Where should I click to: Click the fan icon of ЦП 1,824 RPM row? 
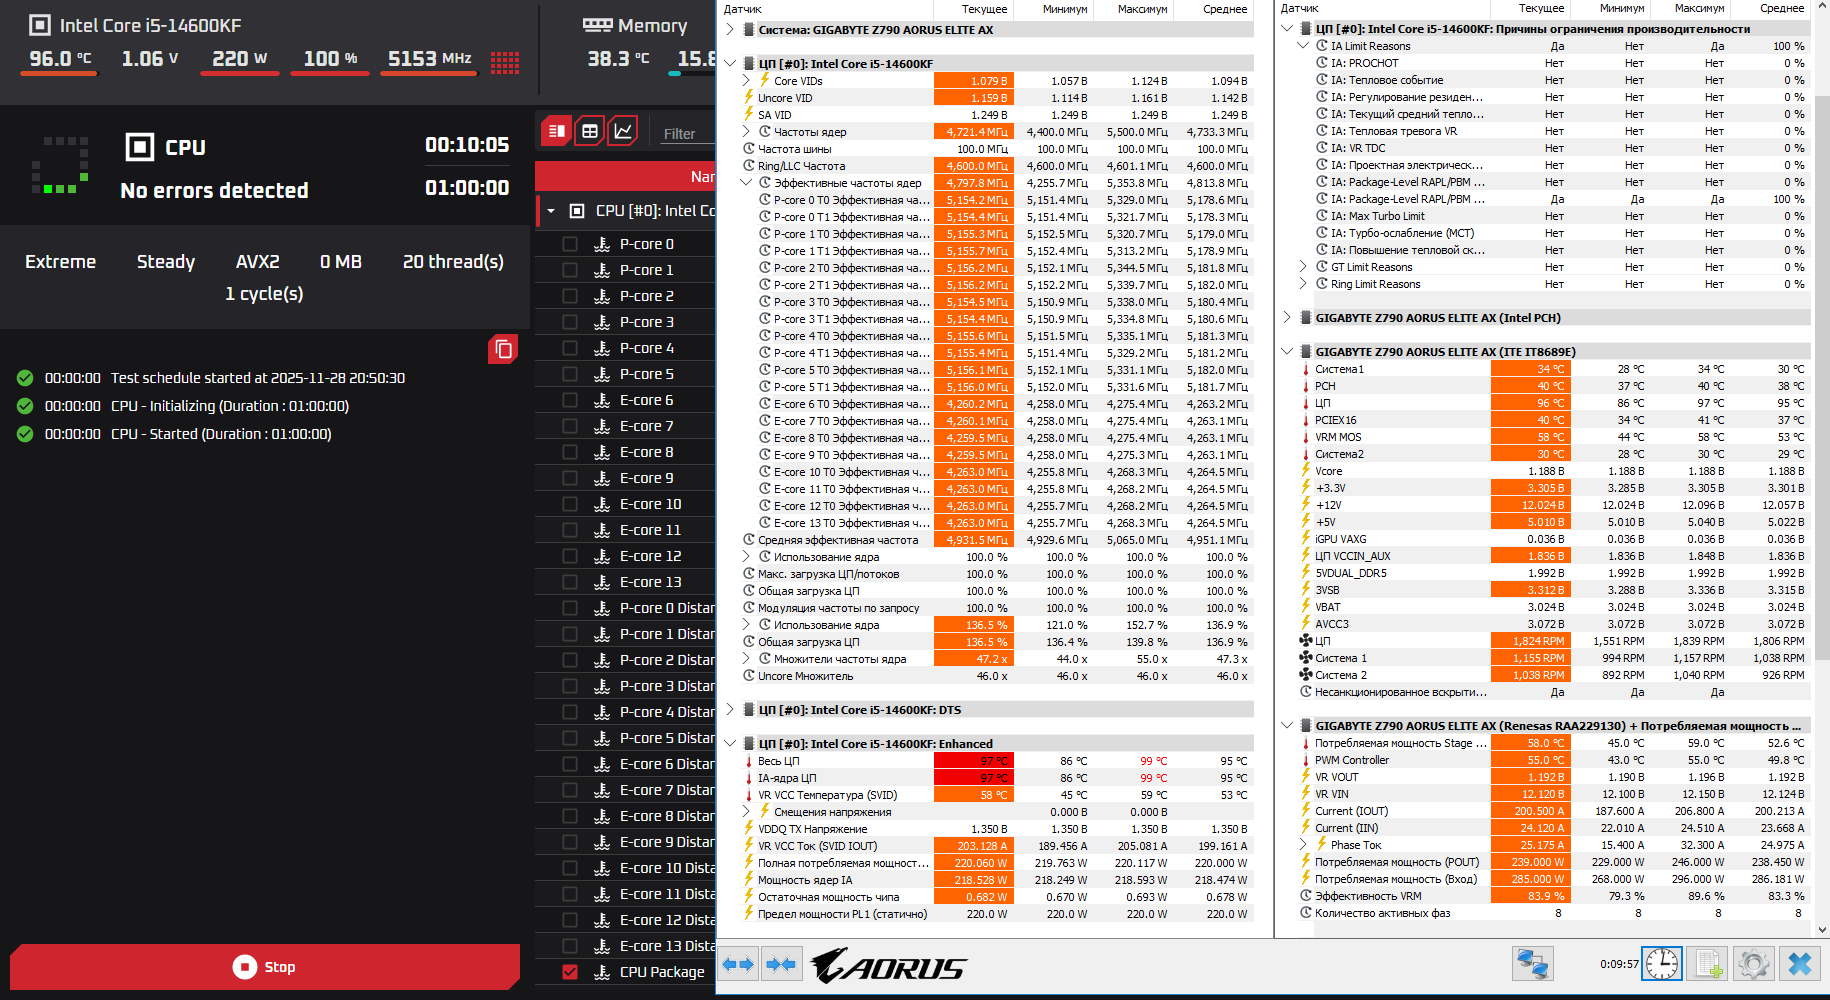click(1305, 641)
